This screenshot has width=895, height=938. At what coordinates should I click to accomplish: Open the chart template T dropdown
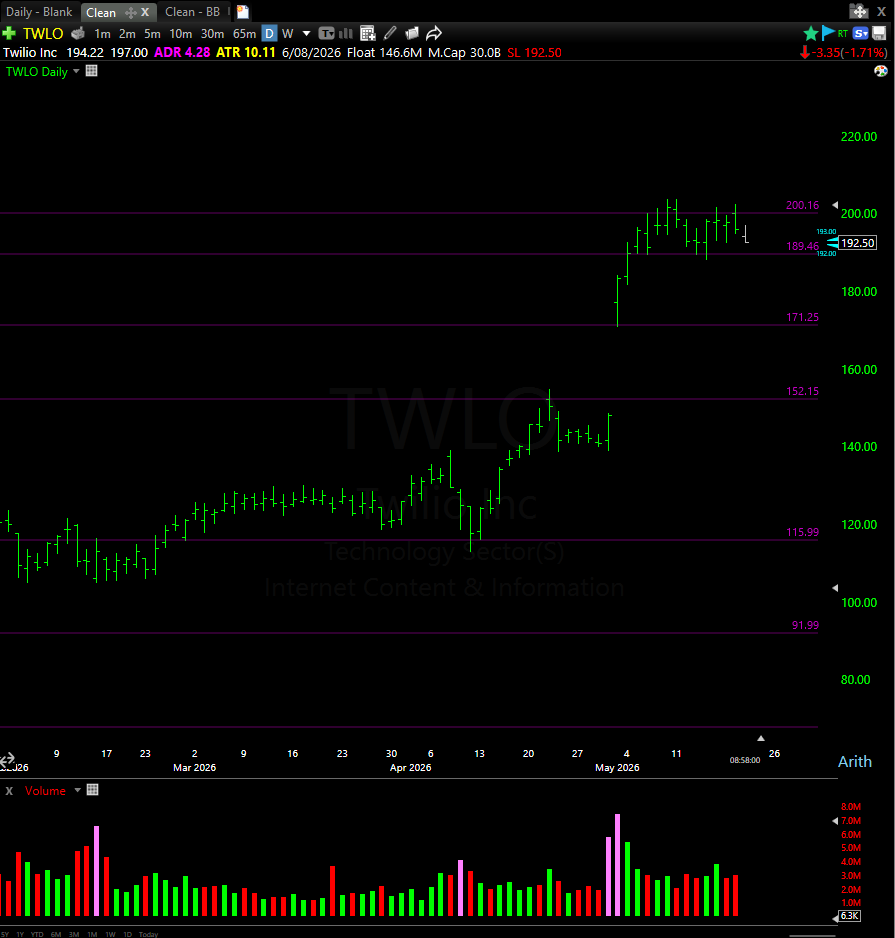coord(327,34)
